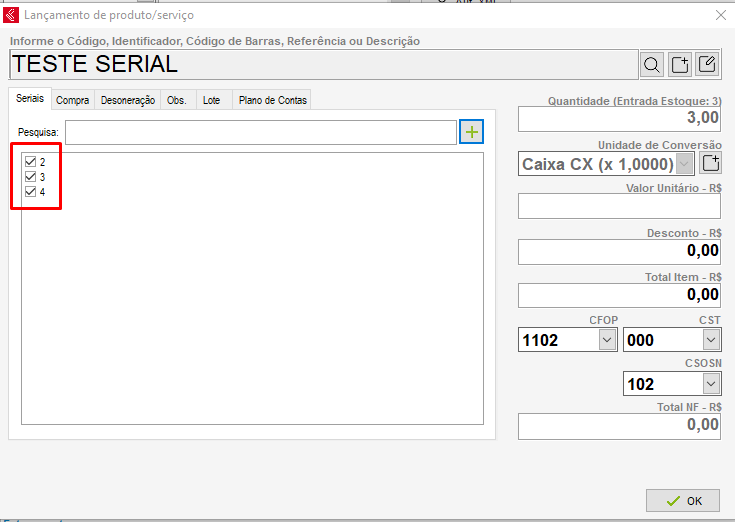Click the green plus add serial button

point(471,132)
